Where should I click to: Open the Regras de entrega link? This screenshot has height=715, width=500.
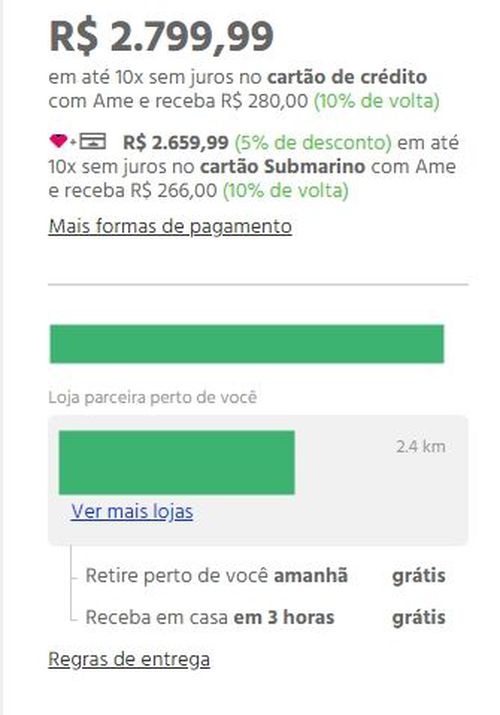point(129,659)
